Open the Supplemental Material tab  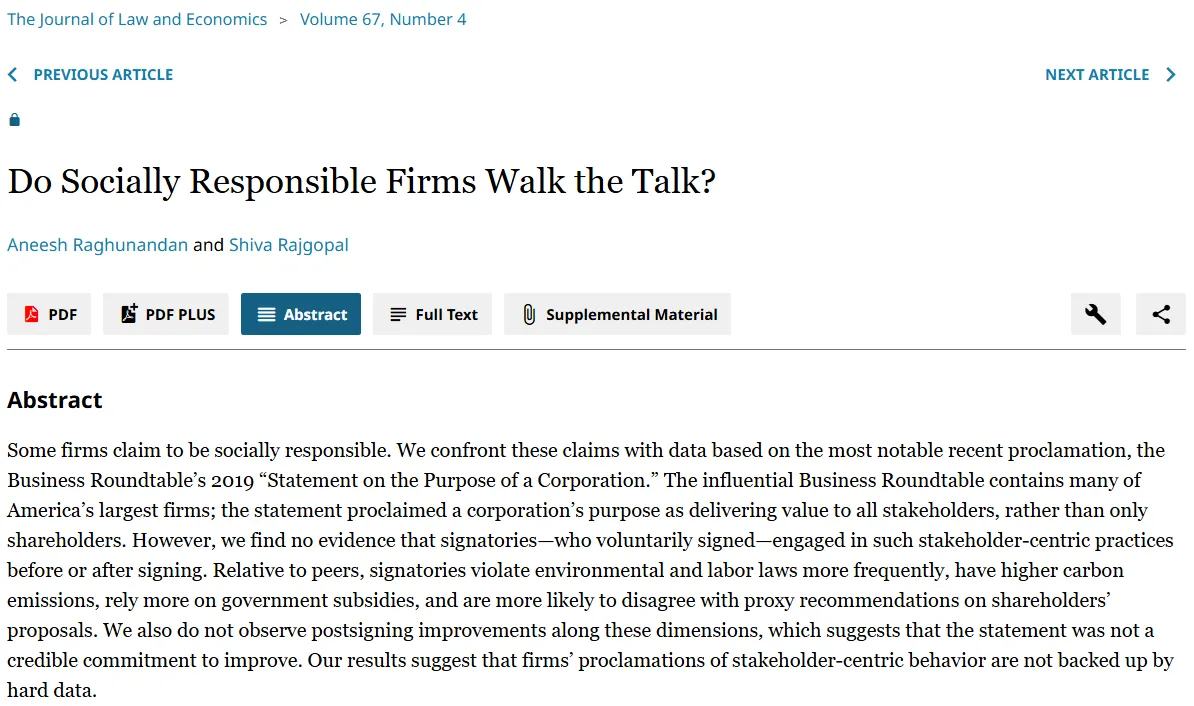(631, 314)
